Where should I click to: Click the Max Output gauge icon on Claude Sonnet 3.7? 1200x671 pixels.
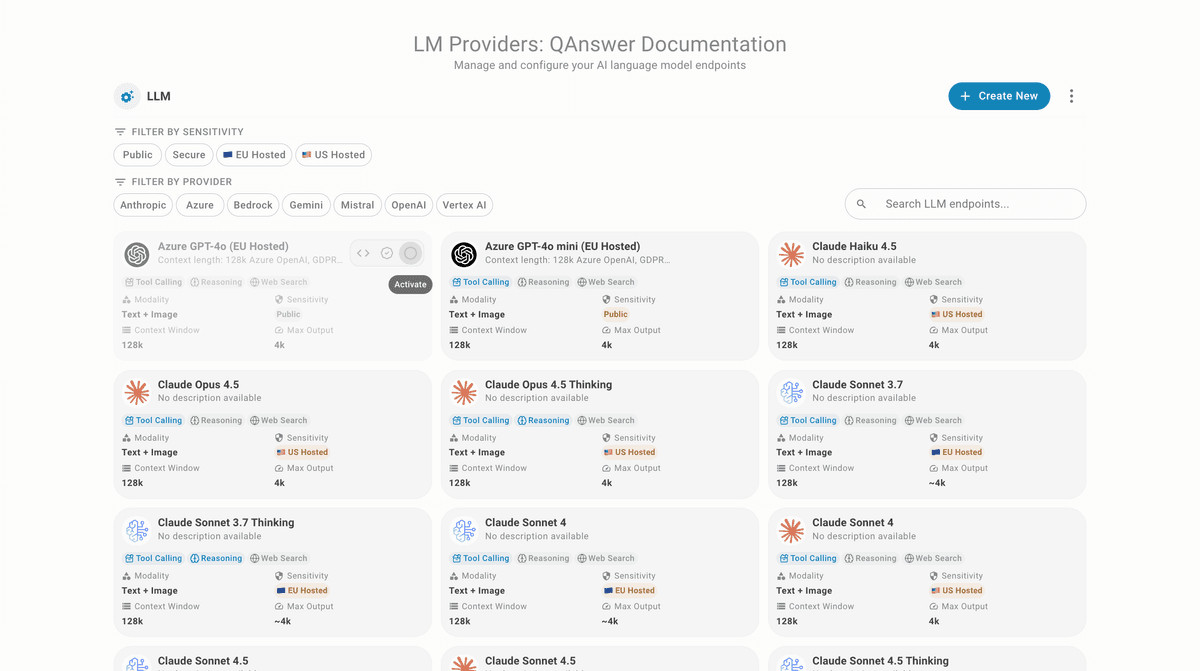(x=934, y=468)
